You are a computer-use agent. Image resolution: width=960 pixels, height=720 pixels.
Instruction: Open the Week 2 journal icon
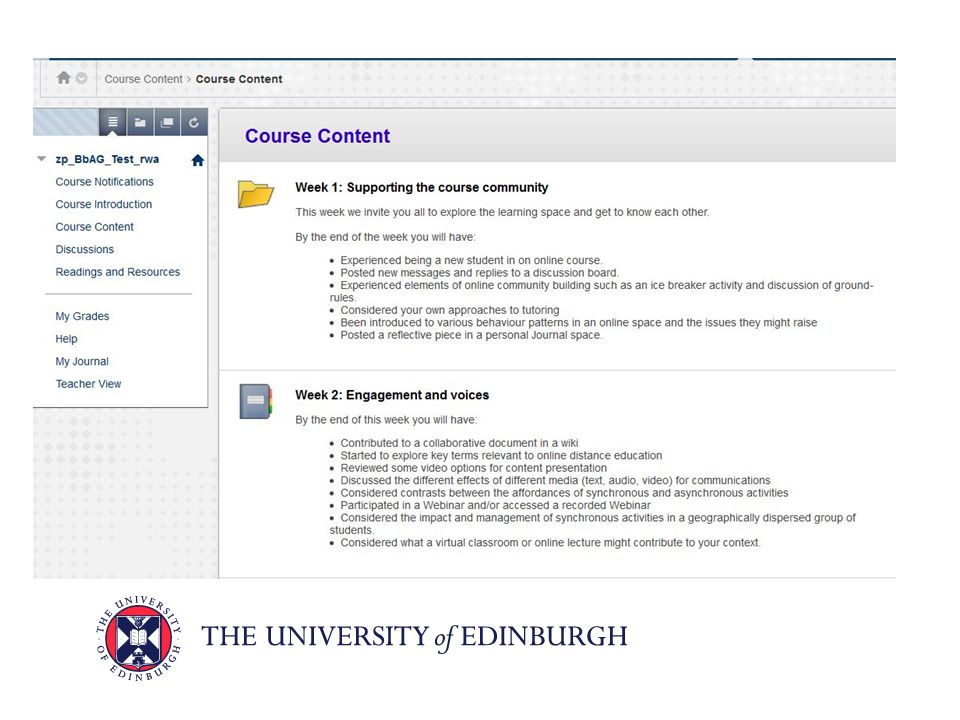coord(256,401)
